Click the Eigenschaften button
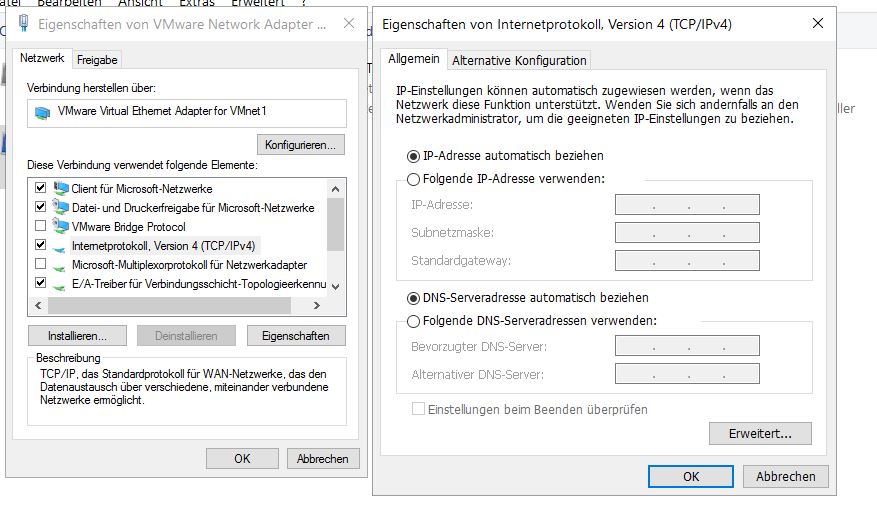Image resolution: width=877 pixels, height=517 pixels. (295, 336)
